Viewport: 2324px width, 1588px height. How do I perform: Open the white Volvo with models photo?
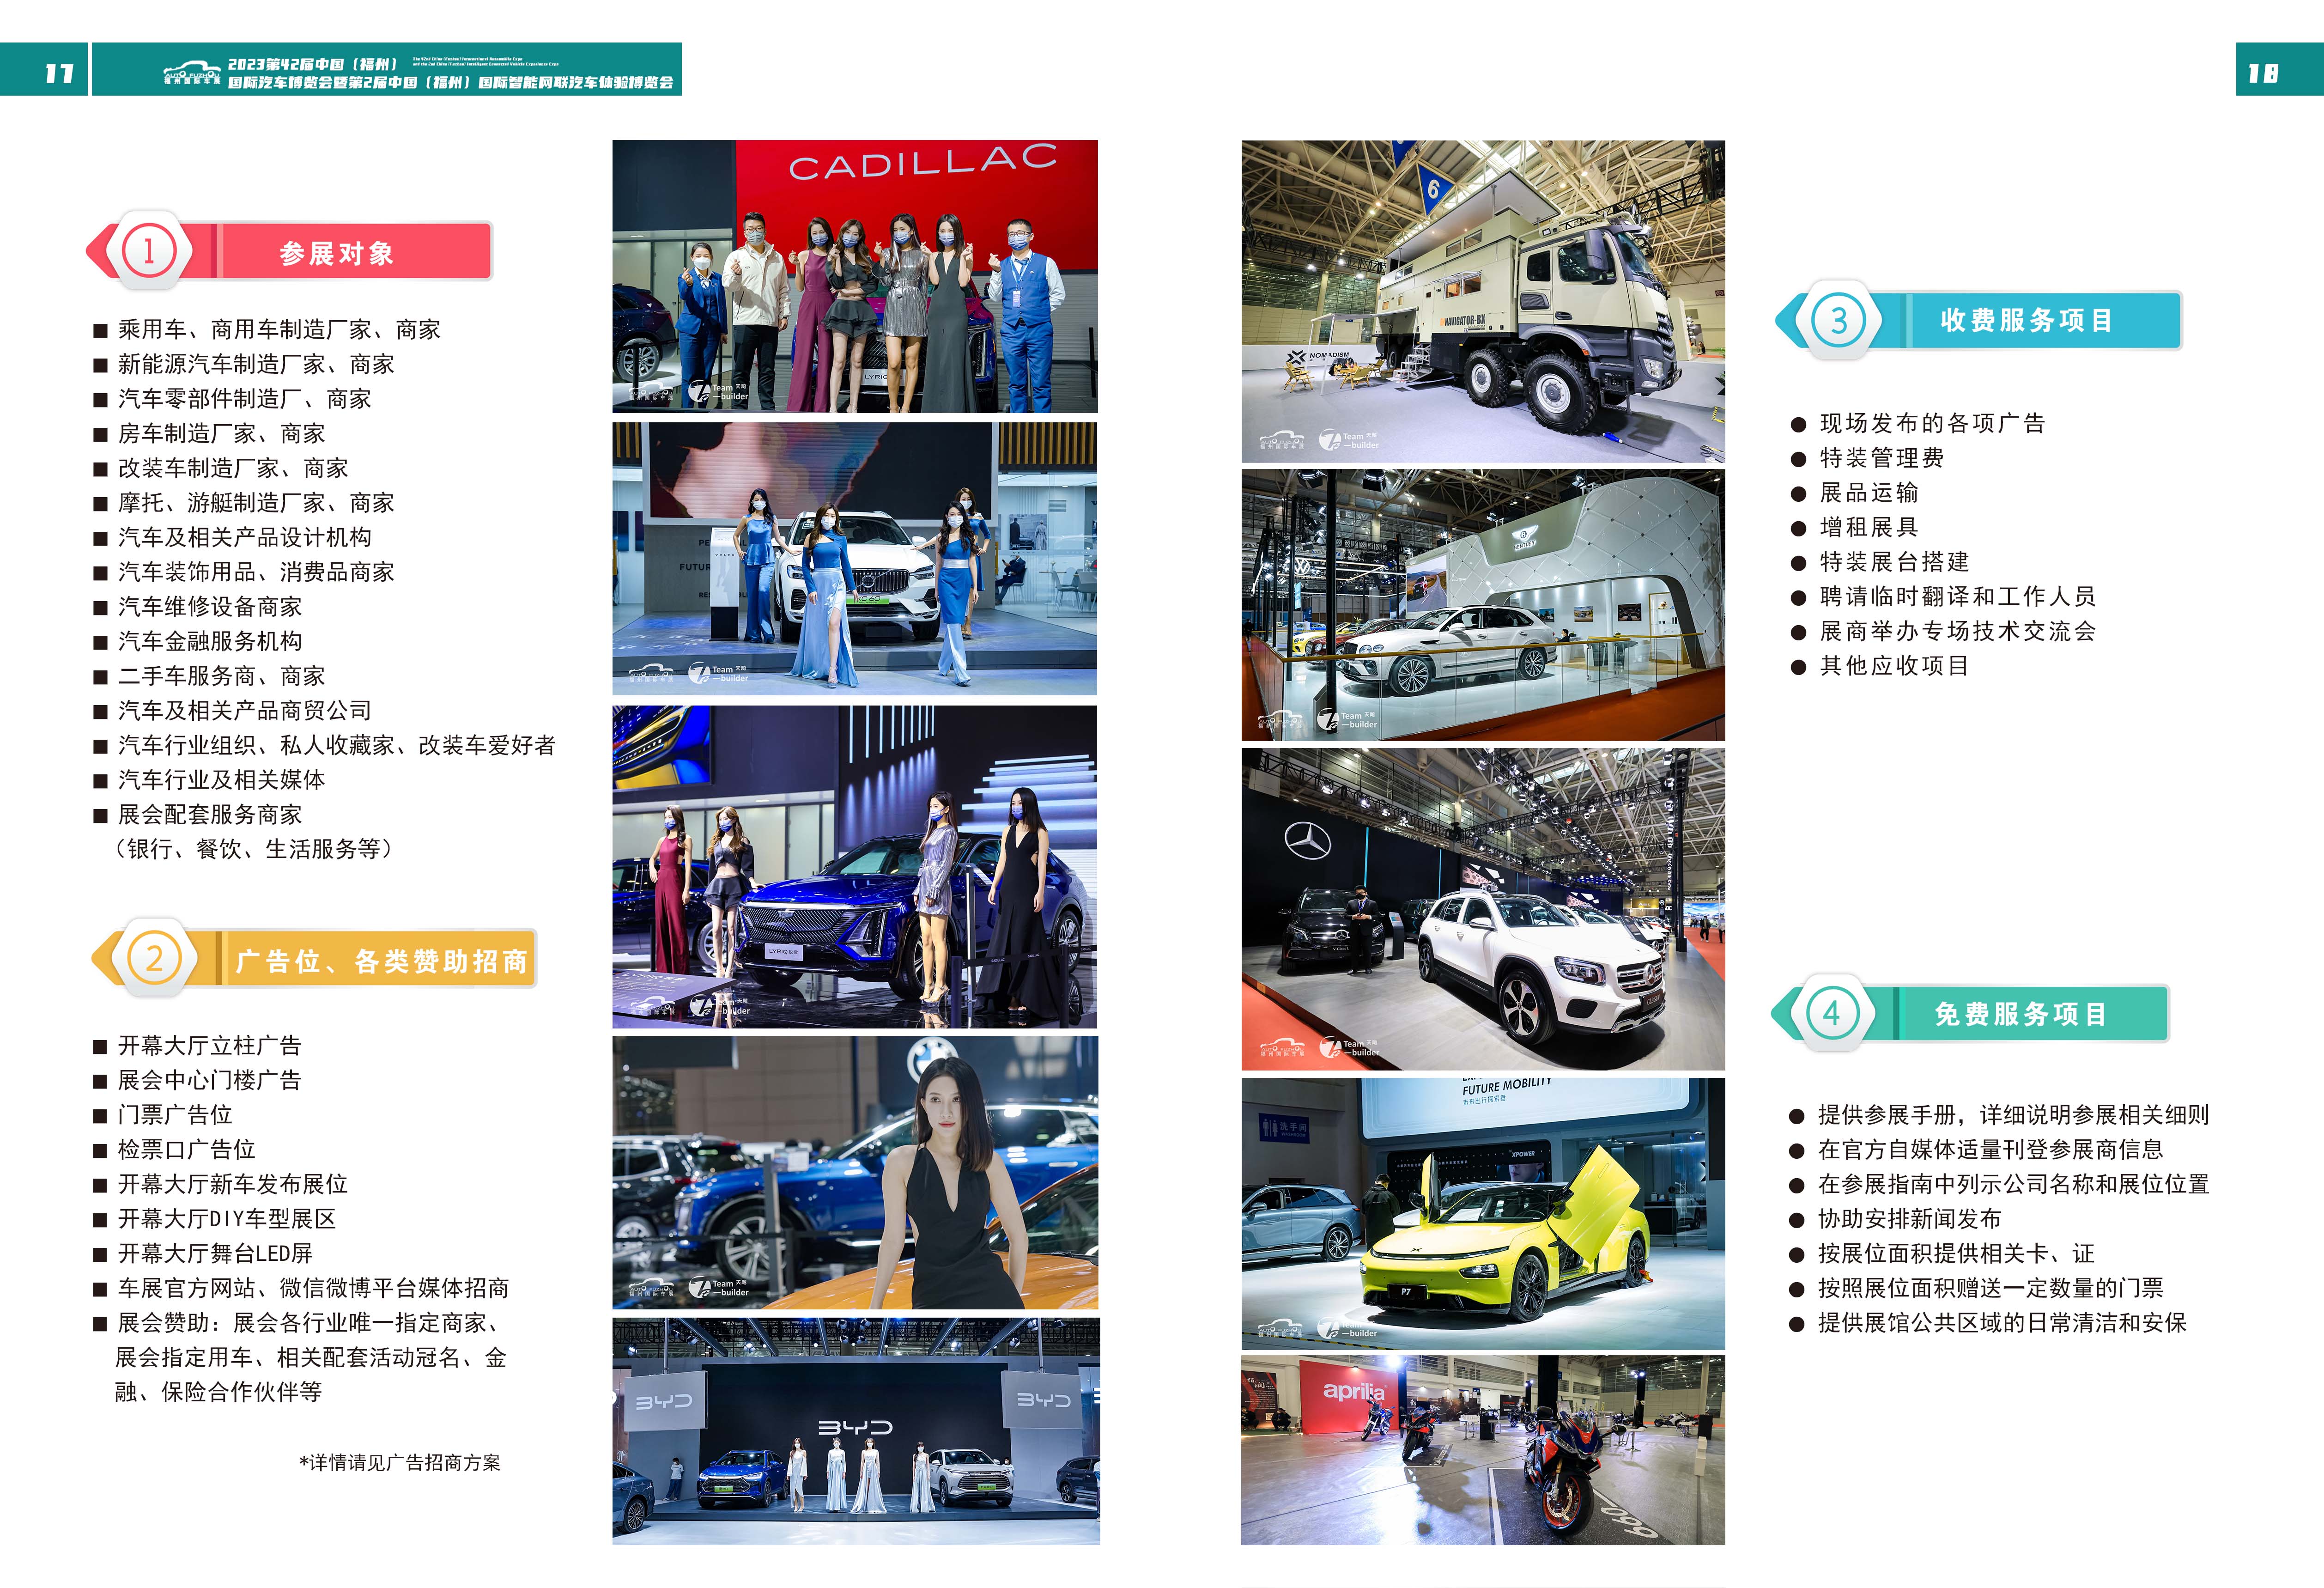point(855,559)
